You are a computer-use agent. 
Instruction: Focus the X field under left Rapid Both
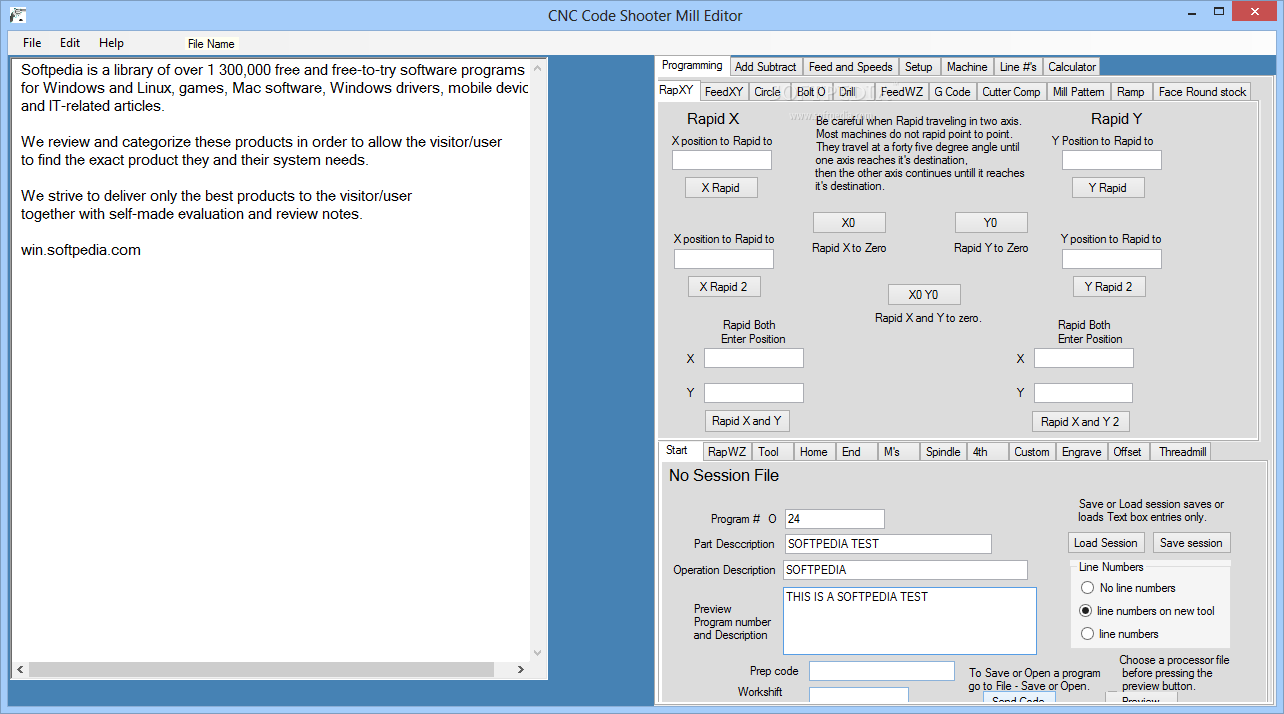tap(754, 358)
